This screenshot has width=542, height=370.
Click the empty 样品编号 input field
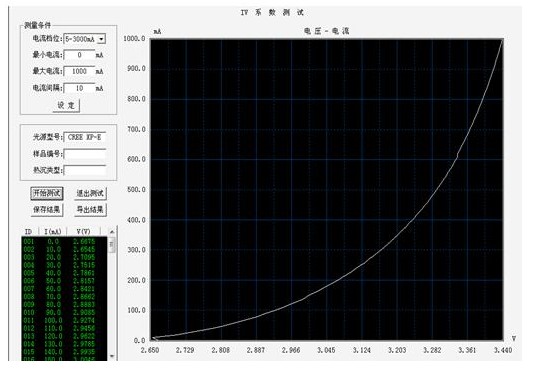[x=85, y=154]
